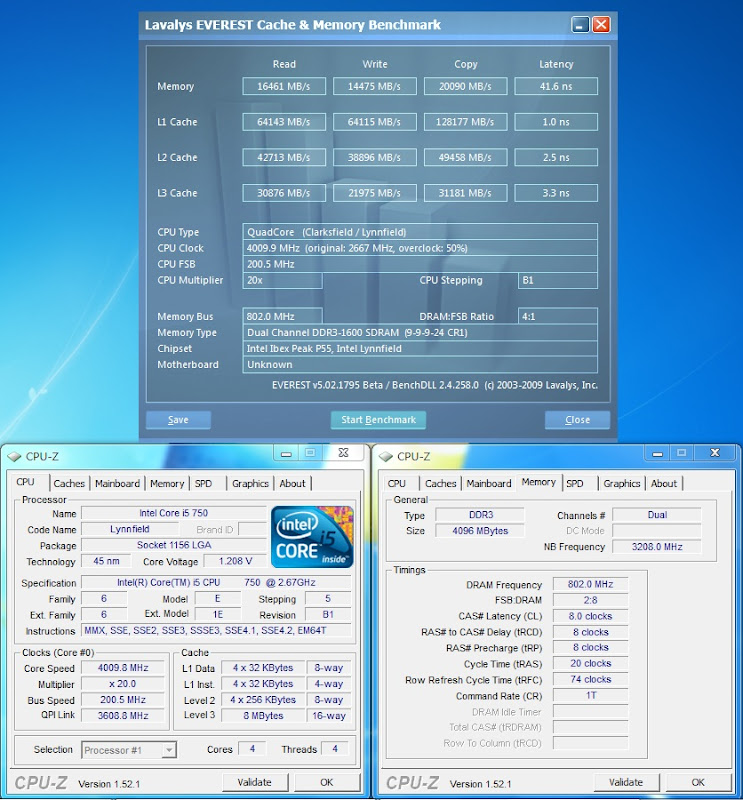Click Code Name field Lynnfield
This screenshot has height=800, width=743.
(x=130, y=529)
